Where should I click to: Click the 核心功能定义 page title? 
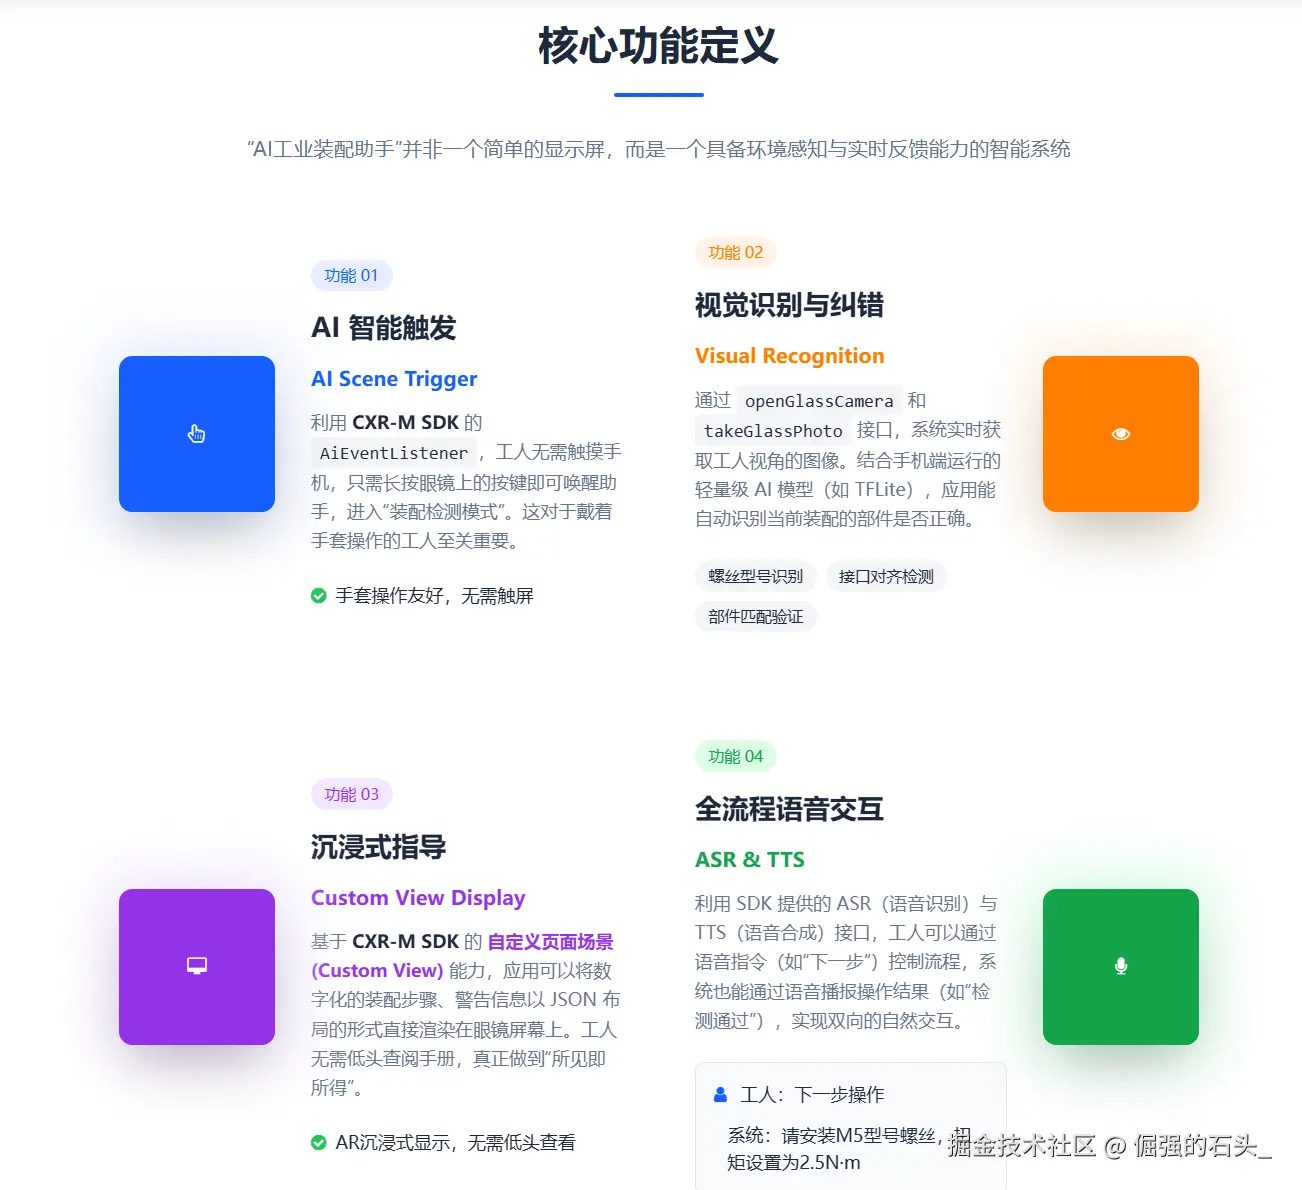pos(659,46)
